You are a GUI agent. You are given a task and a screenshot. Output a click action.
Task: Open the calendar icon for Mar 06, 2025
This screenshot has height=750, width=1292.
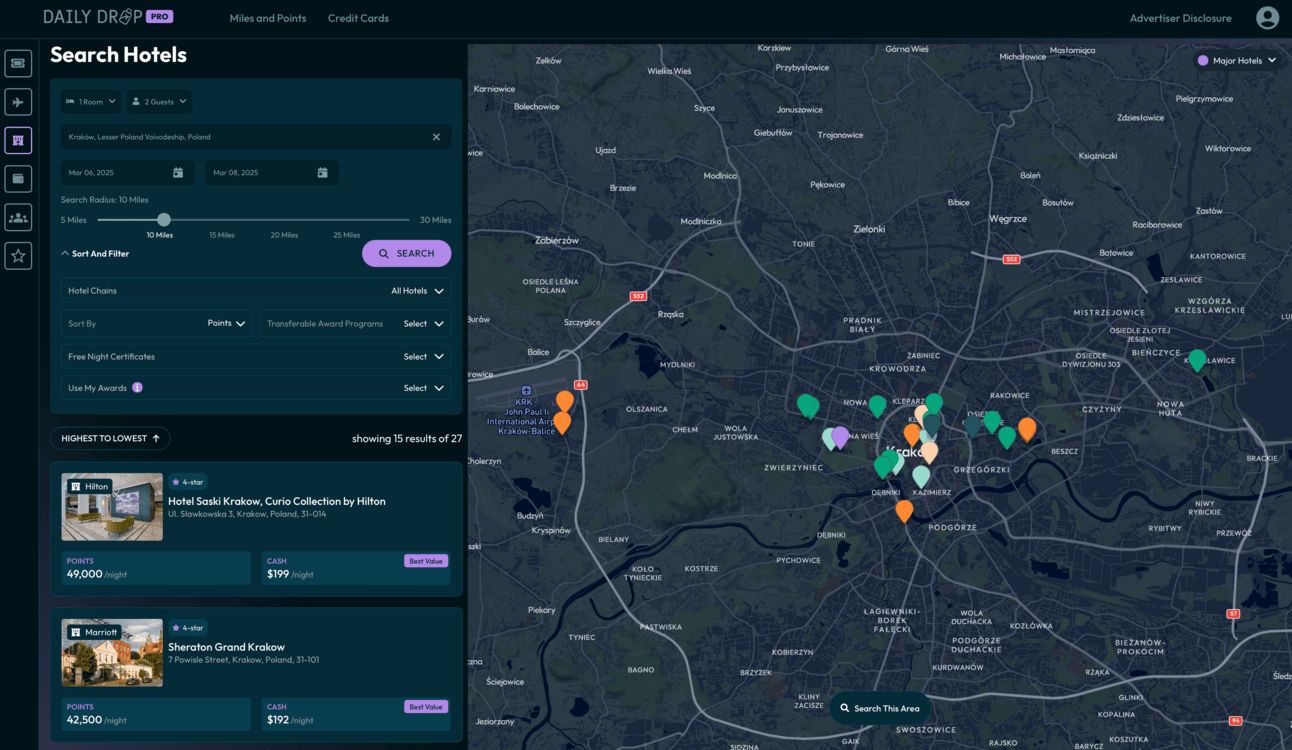point(178,173)
